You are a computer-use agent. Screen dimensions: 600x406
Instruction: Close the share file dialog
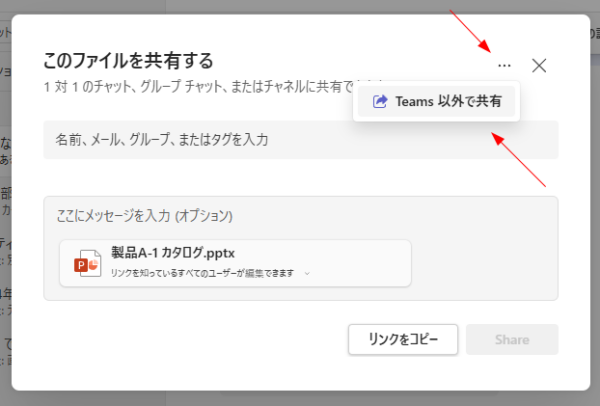coord(539,65)
